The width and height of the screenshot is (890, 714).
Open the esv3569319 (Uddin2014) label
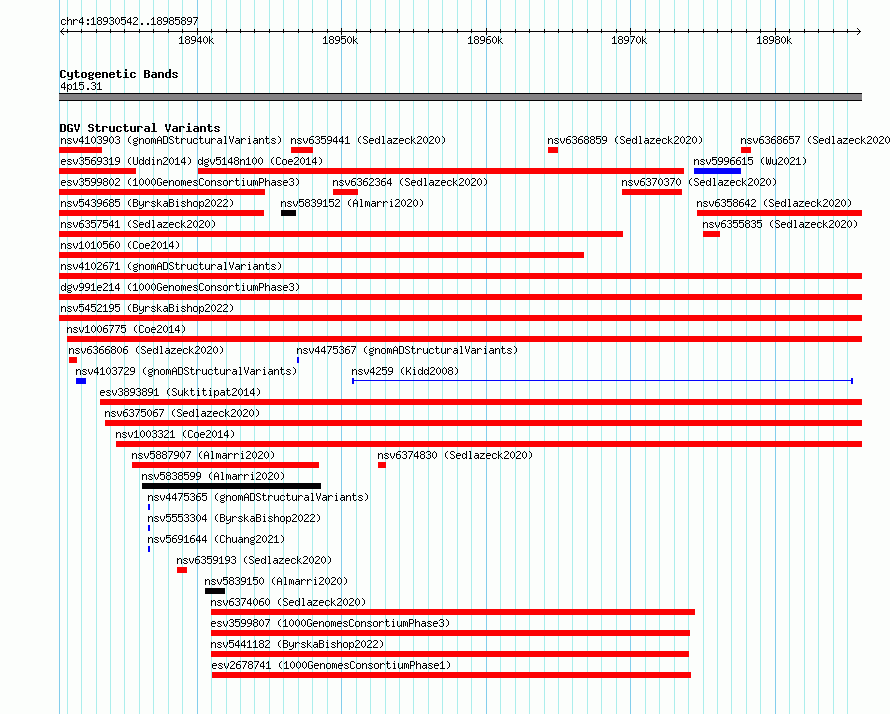pos(126,161)
